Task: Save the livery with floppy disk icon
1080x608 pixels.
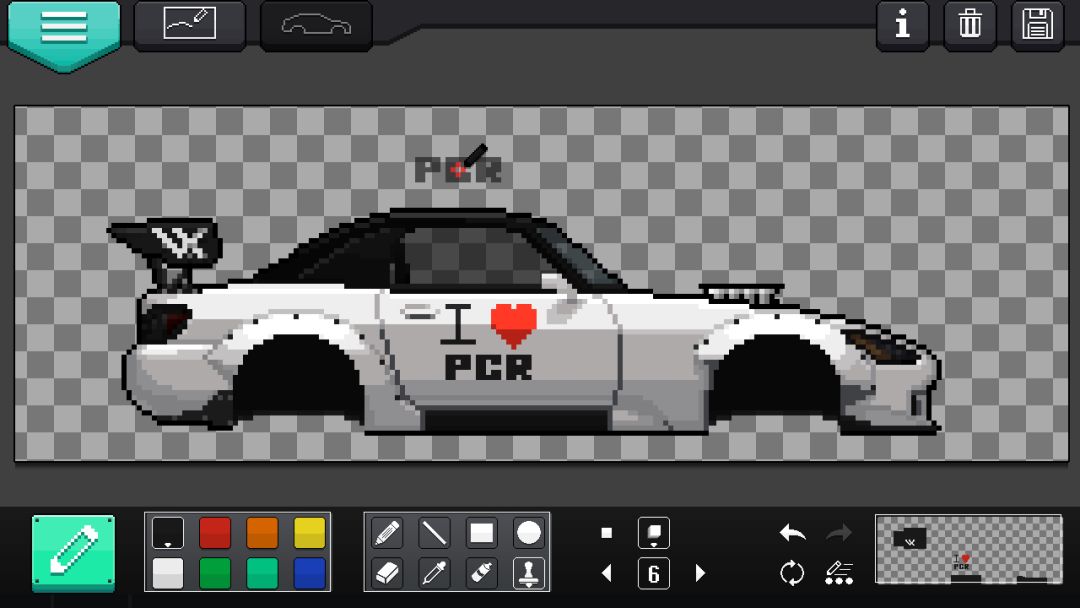Action: [1037, 24]
